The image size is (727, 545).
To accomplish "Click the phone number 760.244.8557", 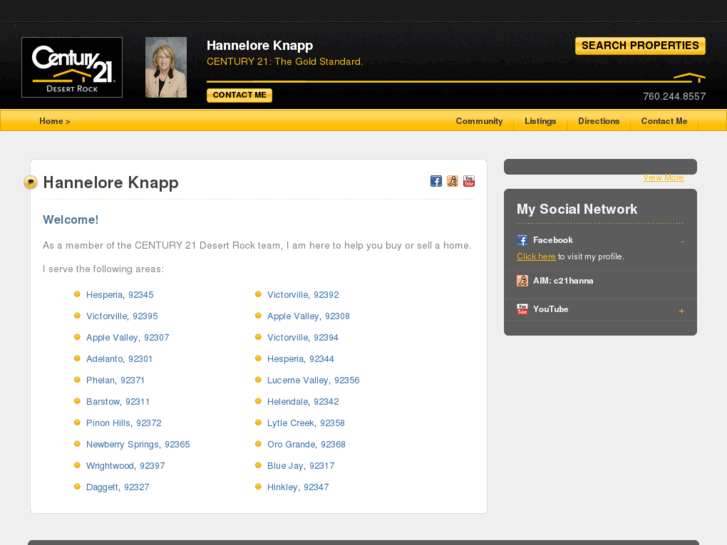I will pos(674,96).
